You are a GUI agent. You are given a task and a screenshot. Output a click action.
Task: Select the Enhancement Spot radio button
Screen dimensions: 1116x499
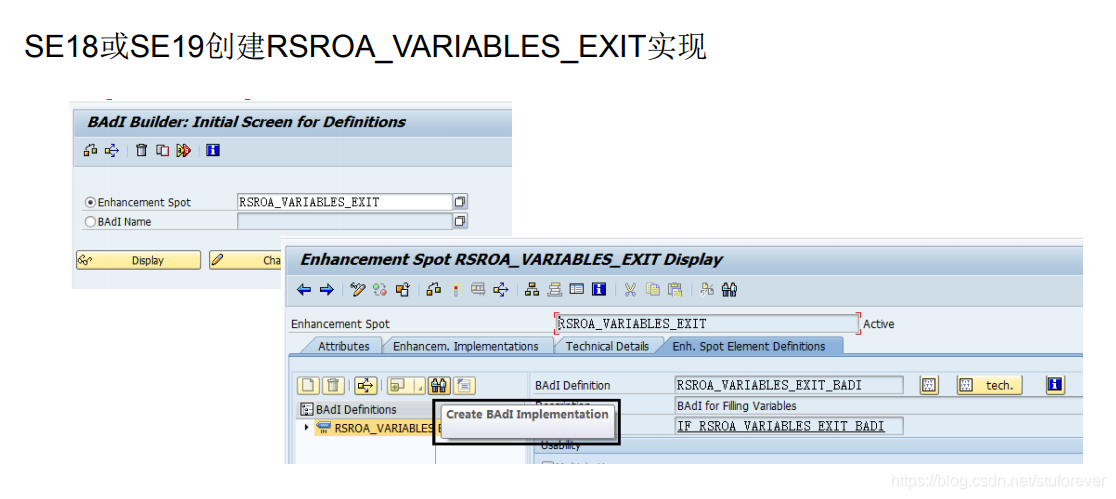click(x=90, y=202)
